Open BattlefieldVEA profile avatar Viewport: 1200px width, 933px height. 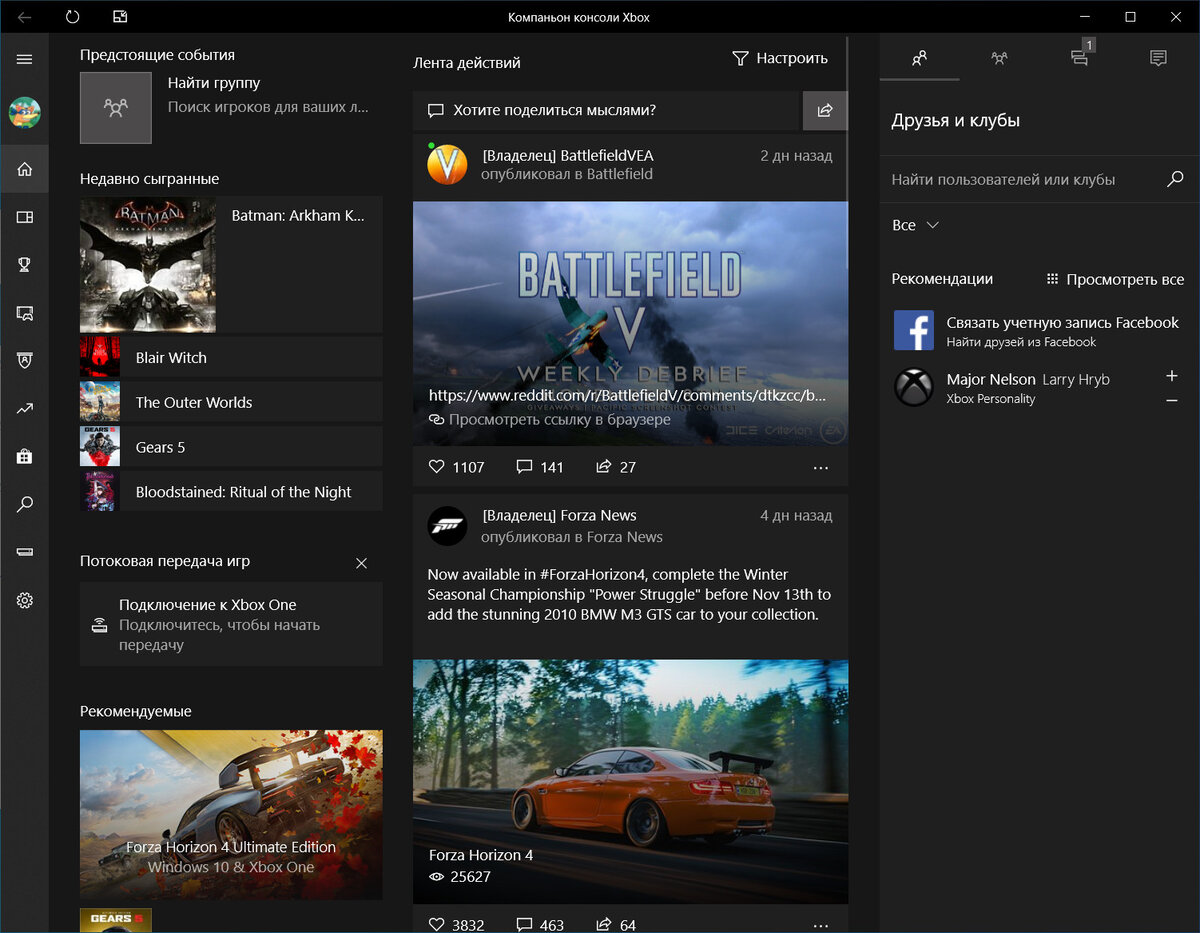click(x=447, y=164)
